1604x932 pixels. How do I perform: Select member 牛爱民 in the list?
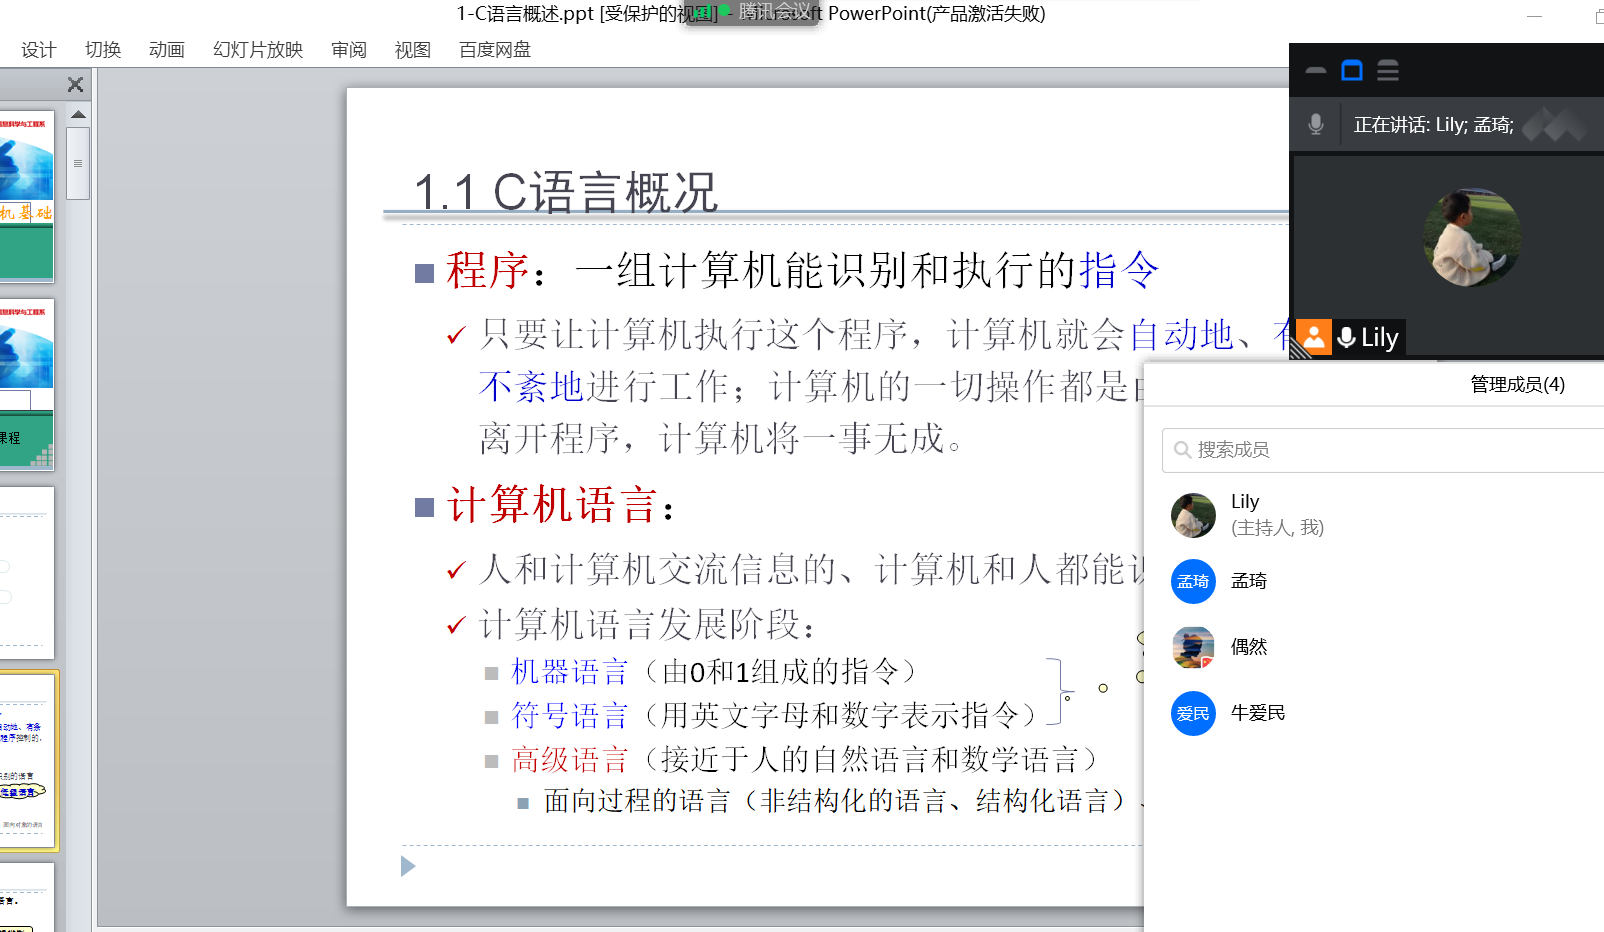[1258, 713]
